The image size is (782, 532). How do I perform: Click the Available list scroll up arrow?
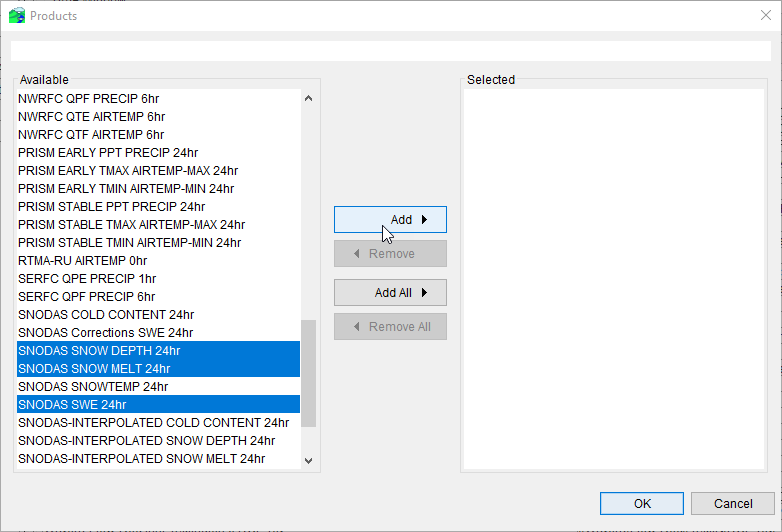coord(308,98)
